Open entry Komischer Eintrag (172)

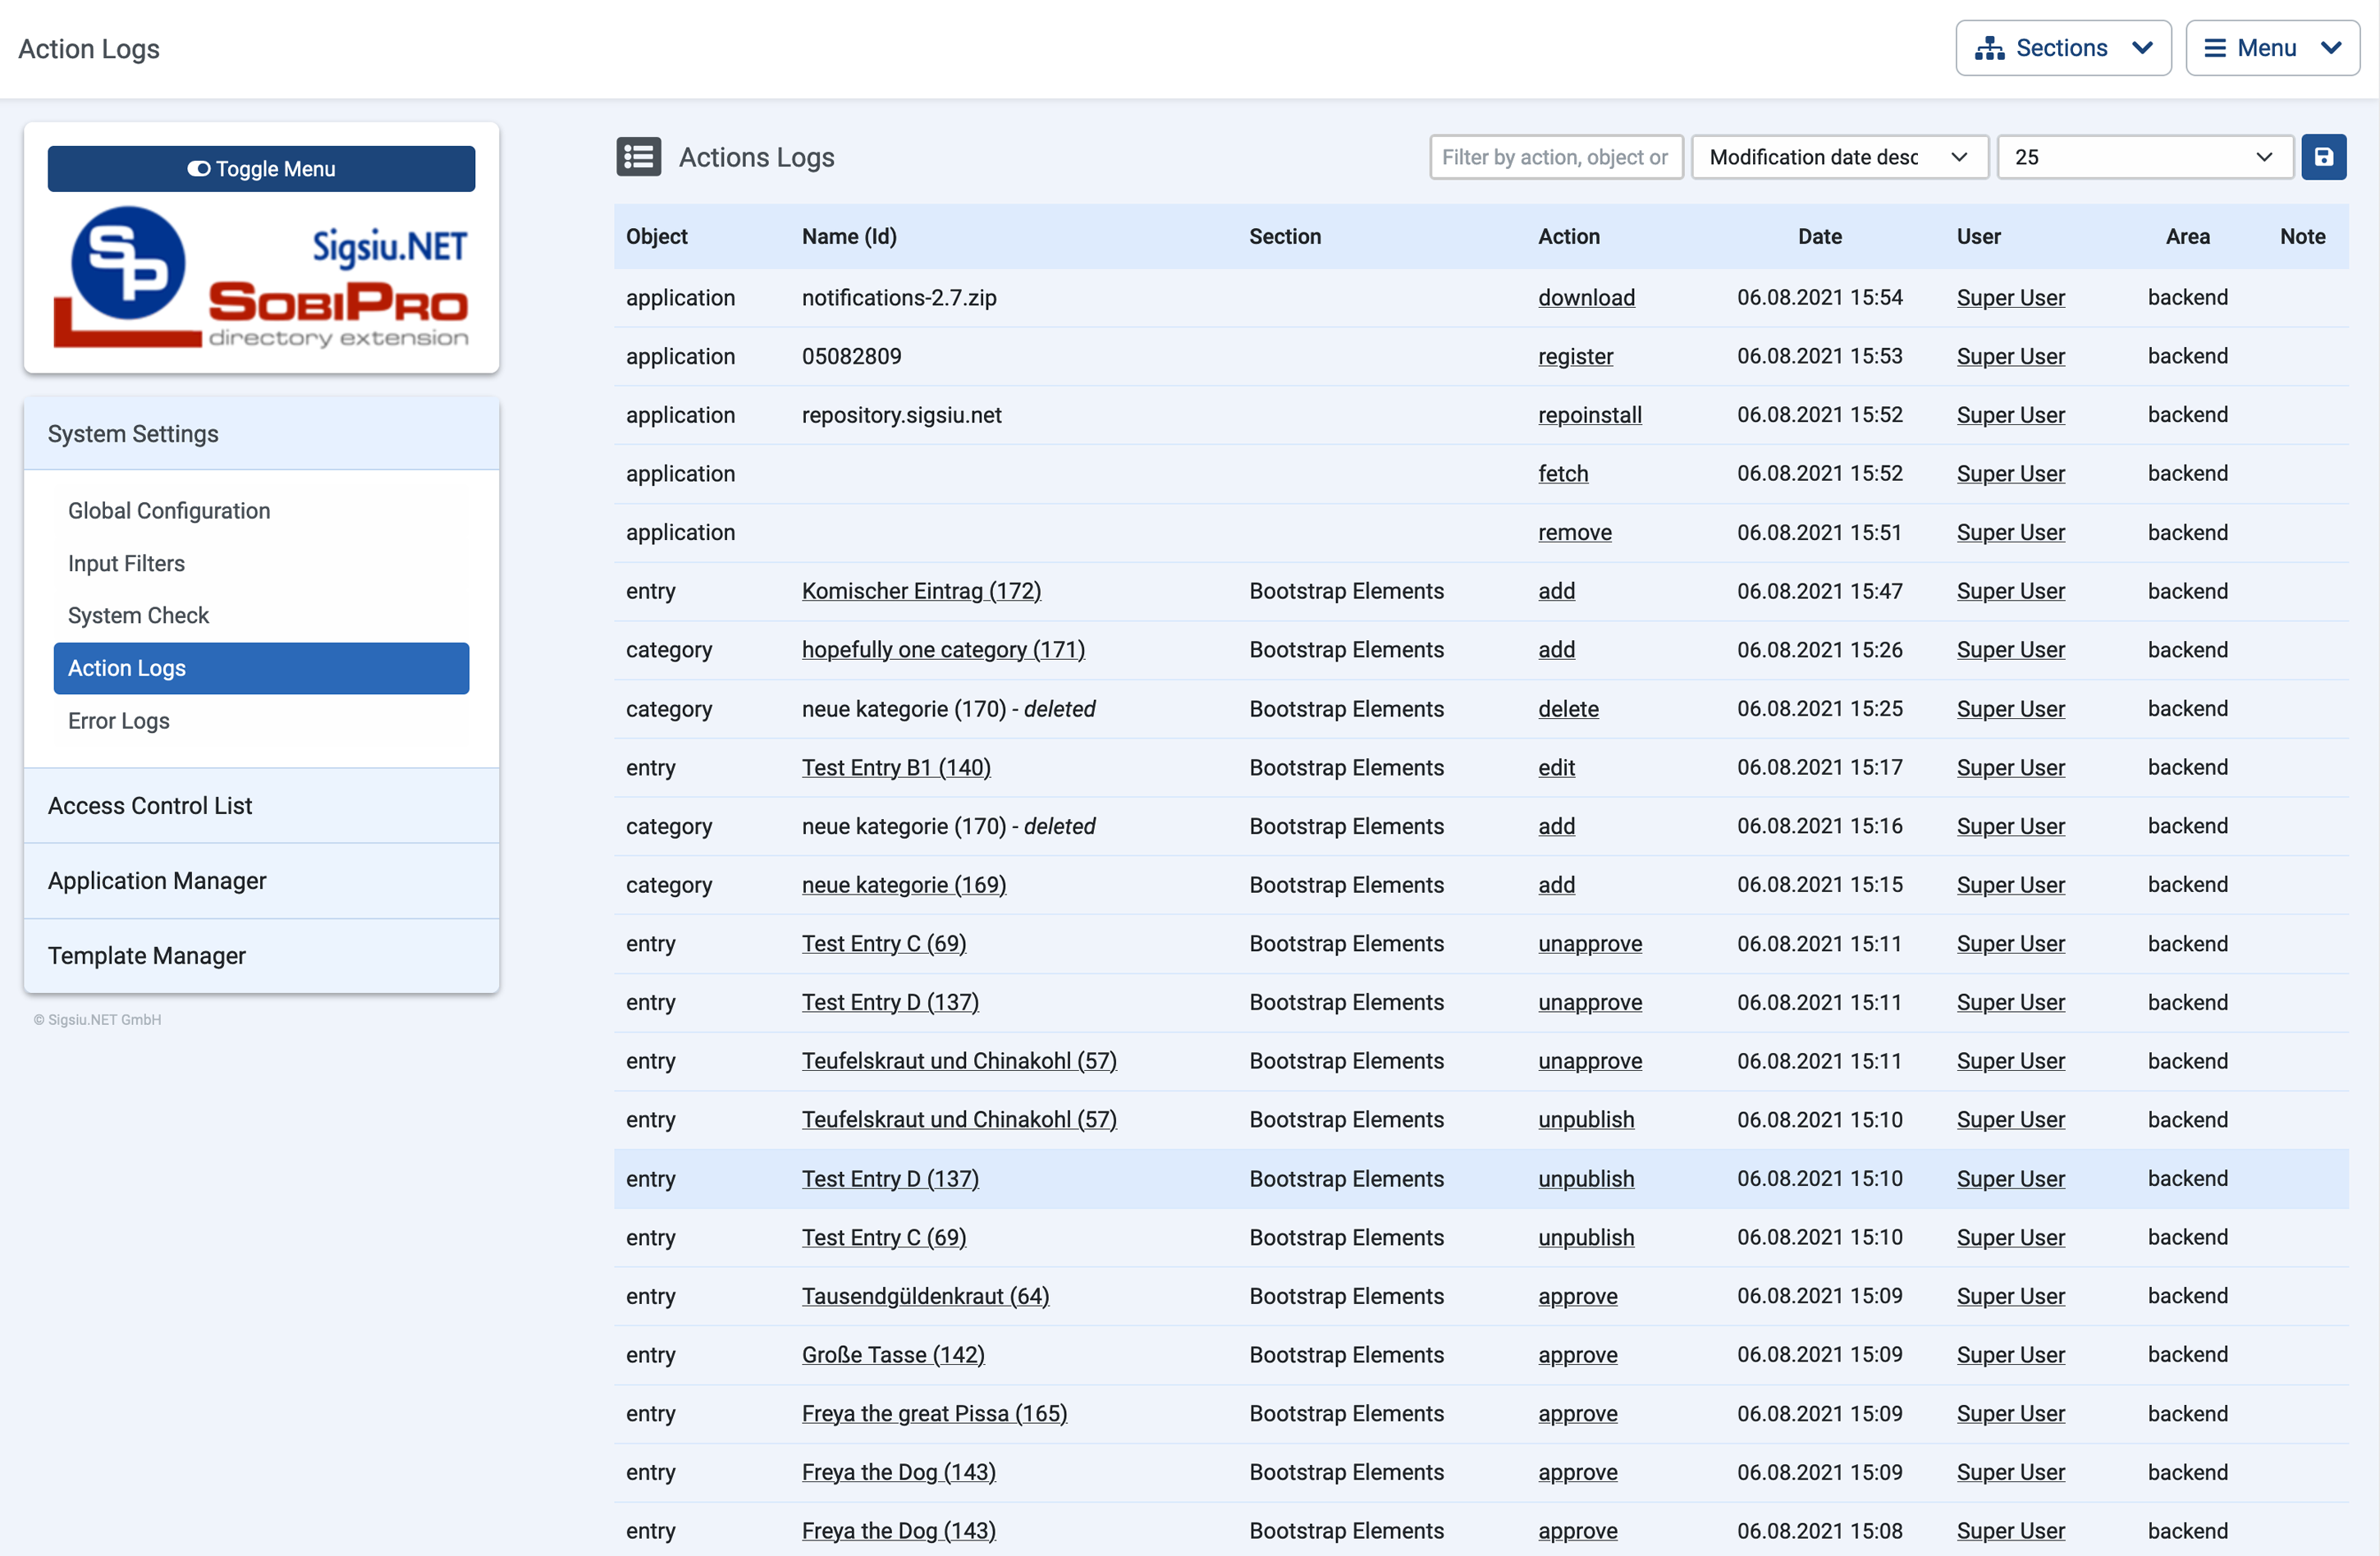[x=920, y=592]
